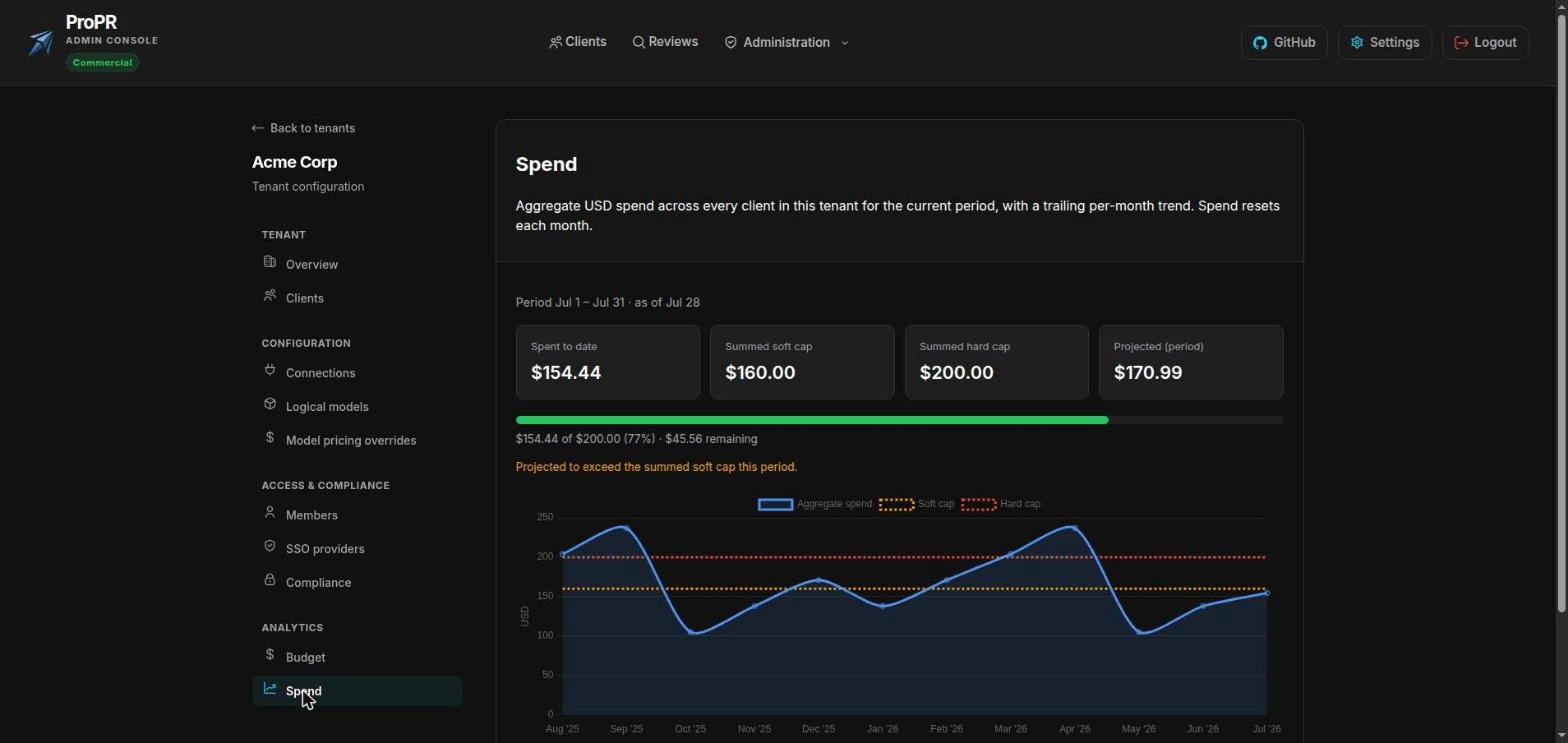Image resolution: width=1568 pixels, height=743 pixels.
Task: Click the Connections plug icon
Action: (x=270, y=370)
